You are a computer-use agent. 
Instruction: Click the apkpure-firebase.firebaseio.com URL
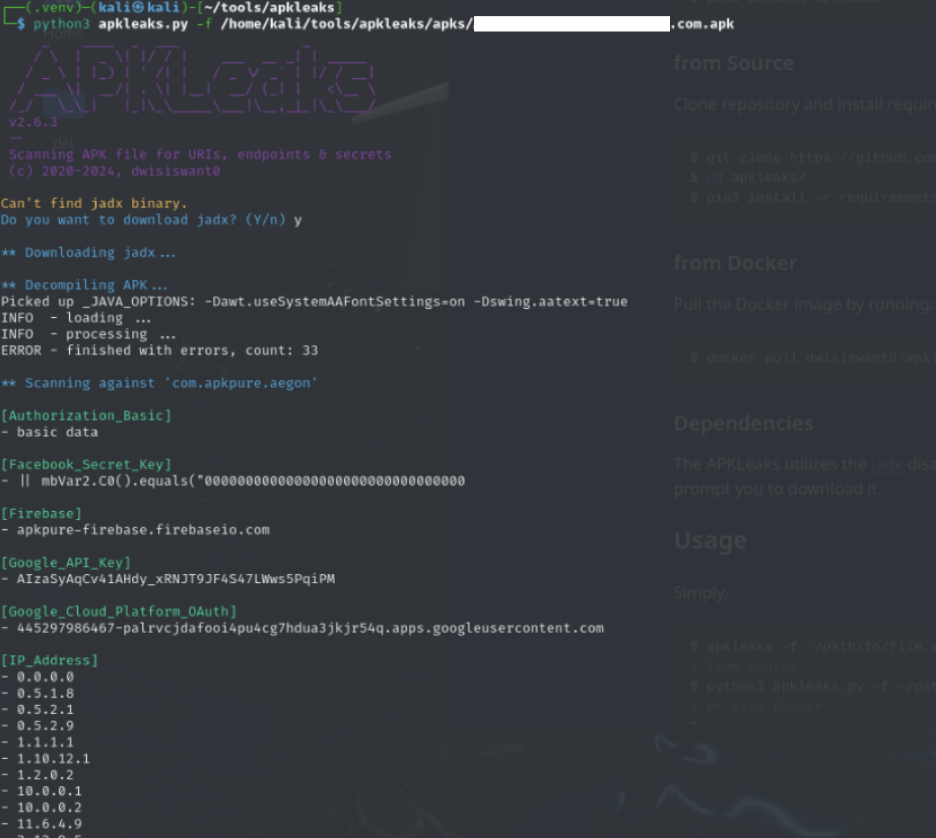point(143,529)
